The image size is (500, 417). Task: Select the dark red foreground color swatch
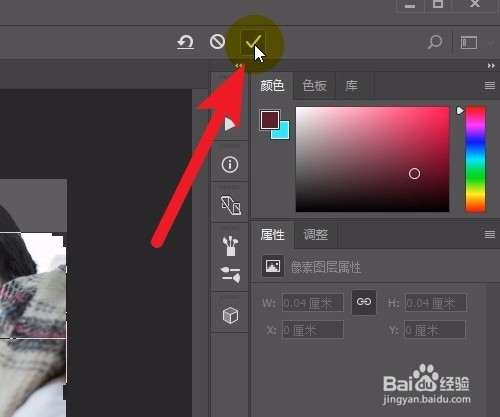tap(270, 120)
